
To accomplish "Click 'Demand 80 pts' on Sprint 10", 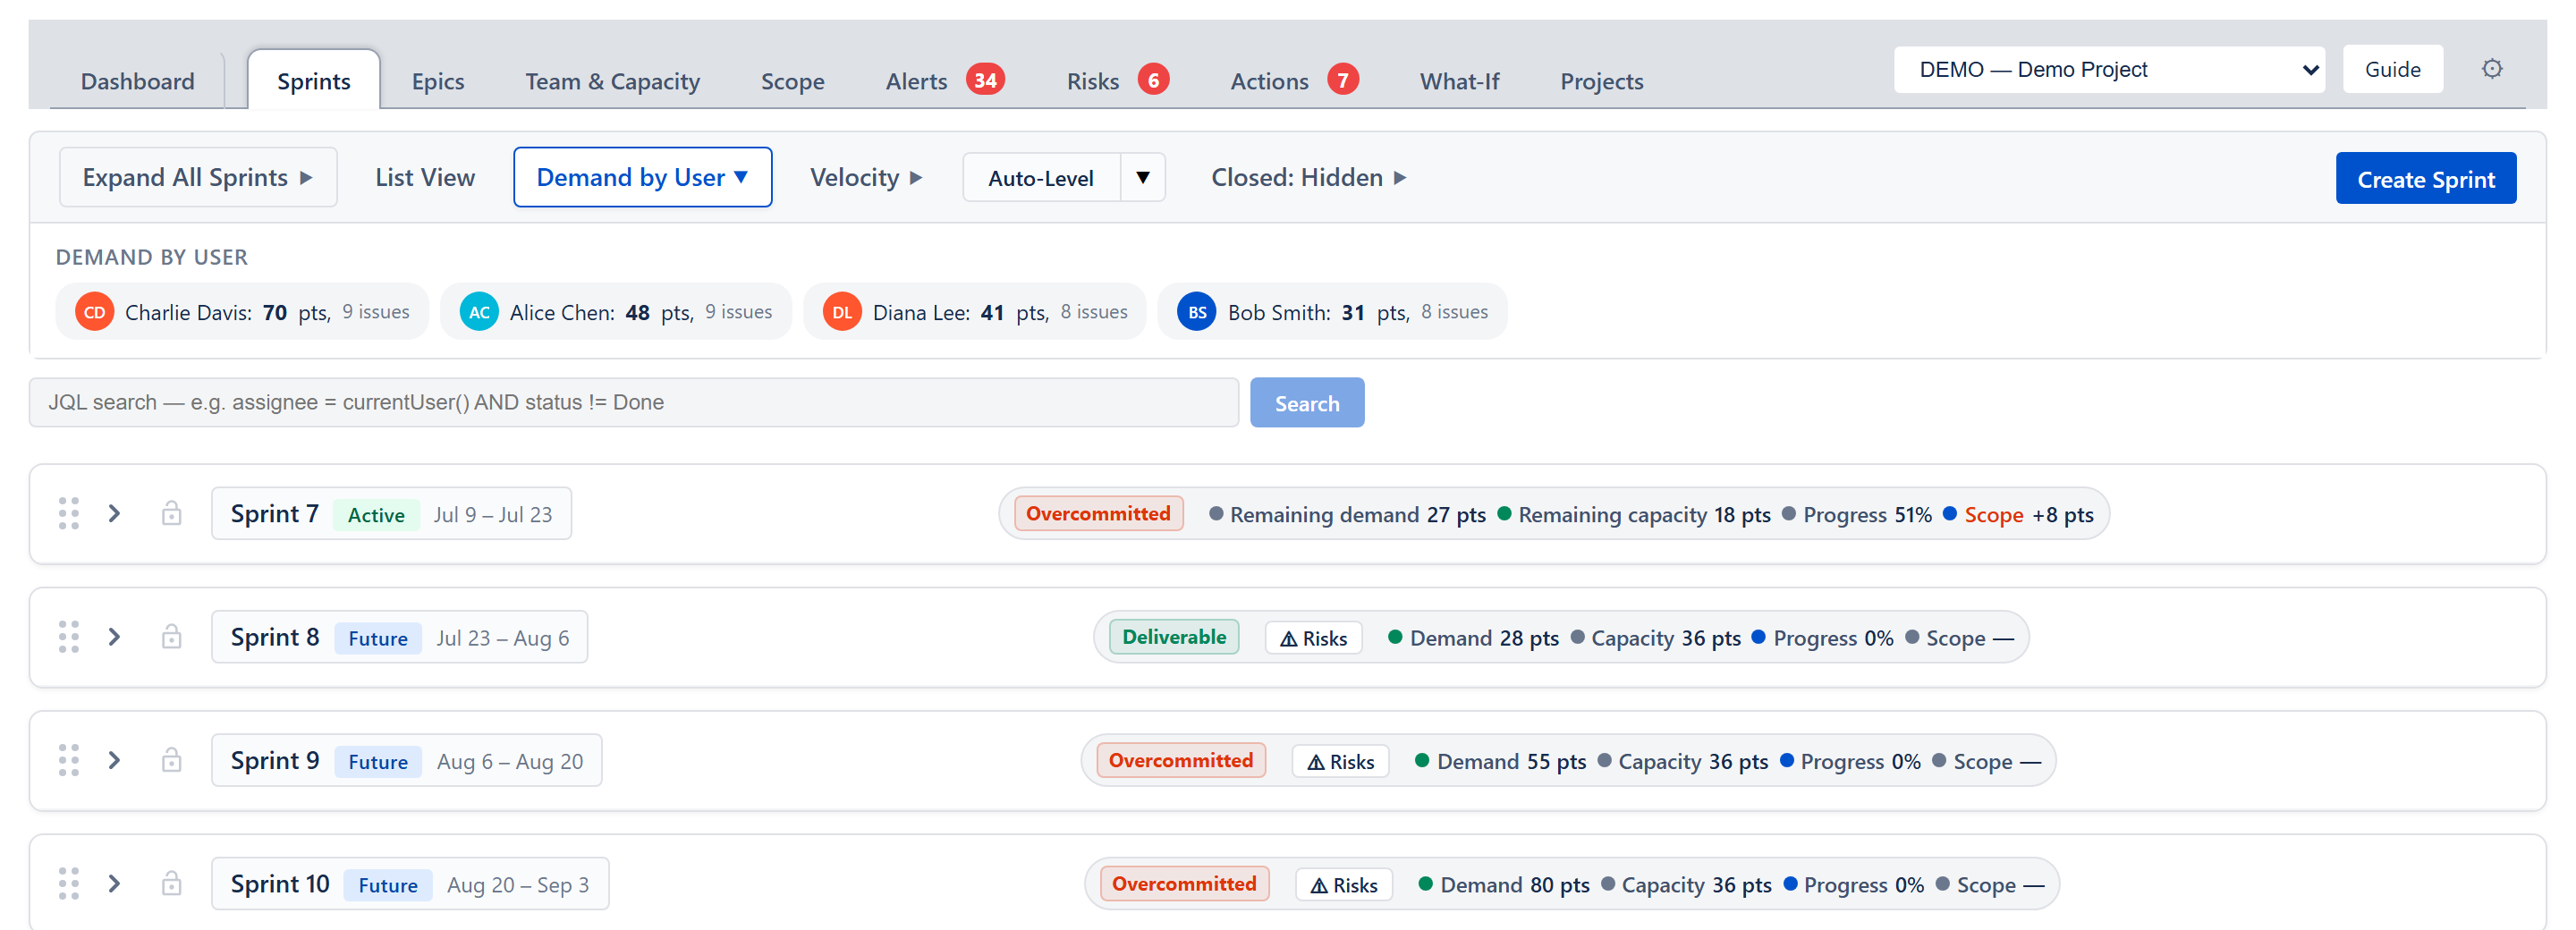I will (x=1514, y=885).
